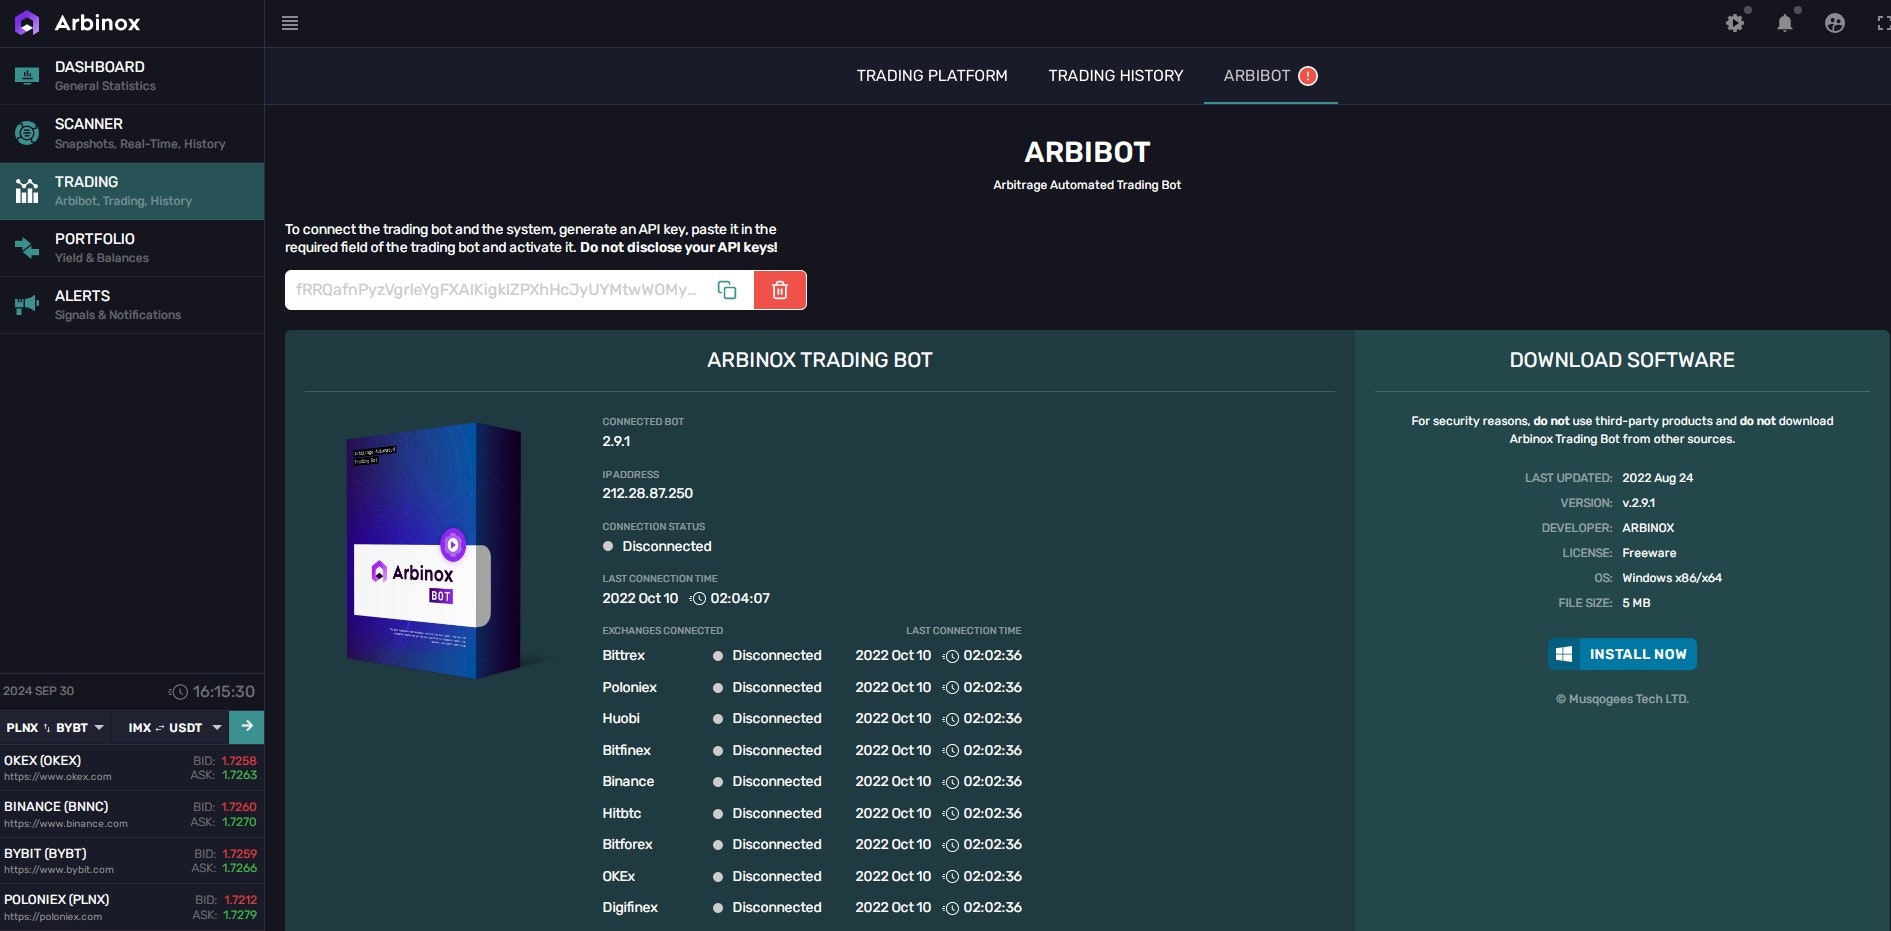
Task: Copy the API key with copy icon
Action: [x=727, y=290]
